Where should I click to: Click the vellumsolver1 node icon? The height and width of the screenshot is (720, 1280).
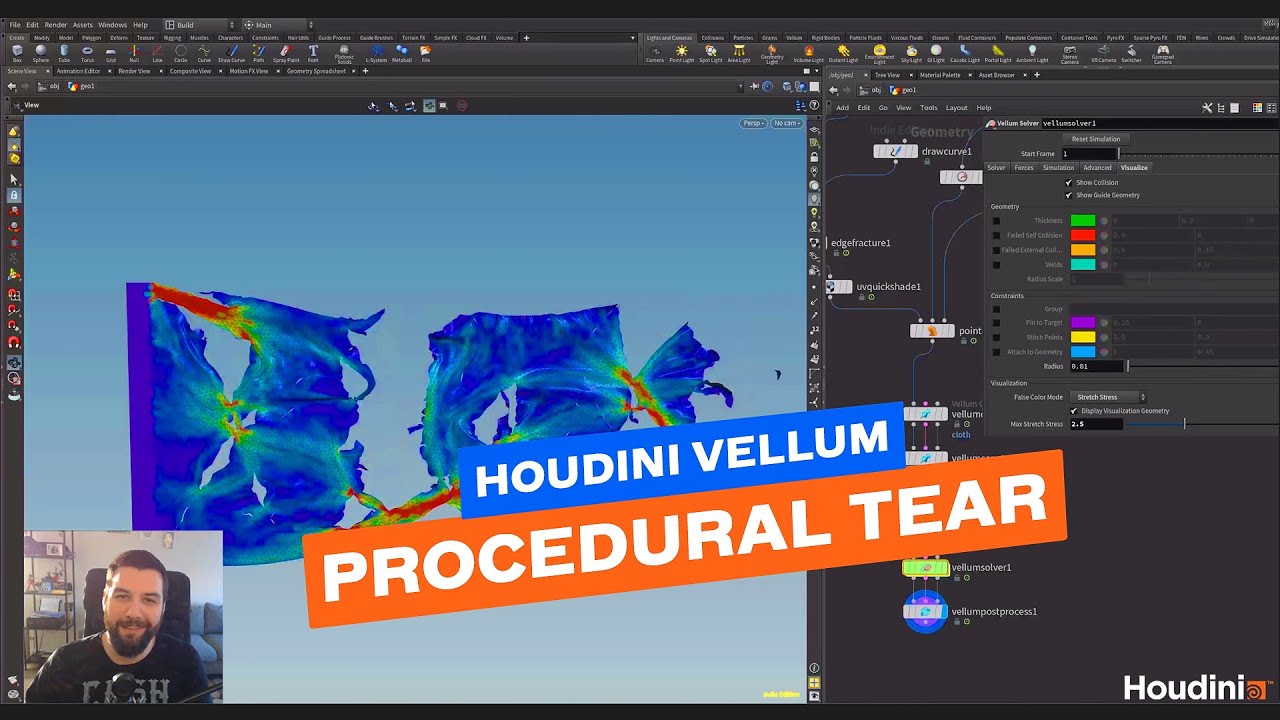(x=926, y=568)
